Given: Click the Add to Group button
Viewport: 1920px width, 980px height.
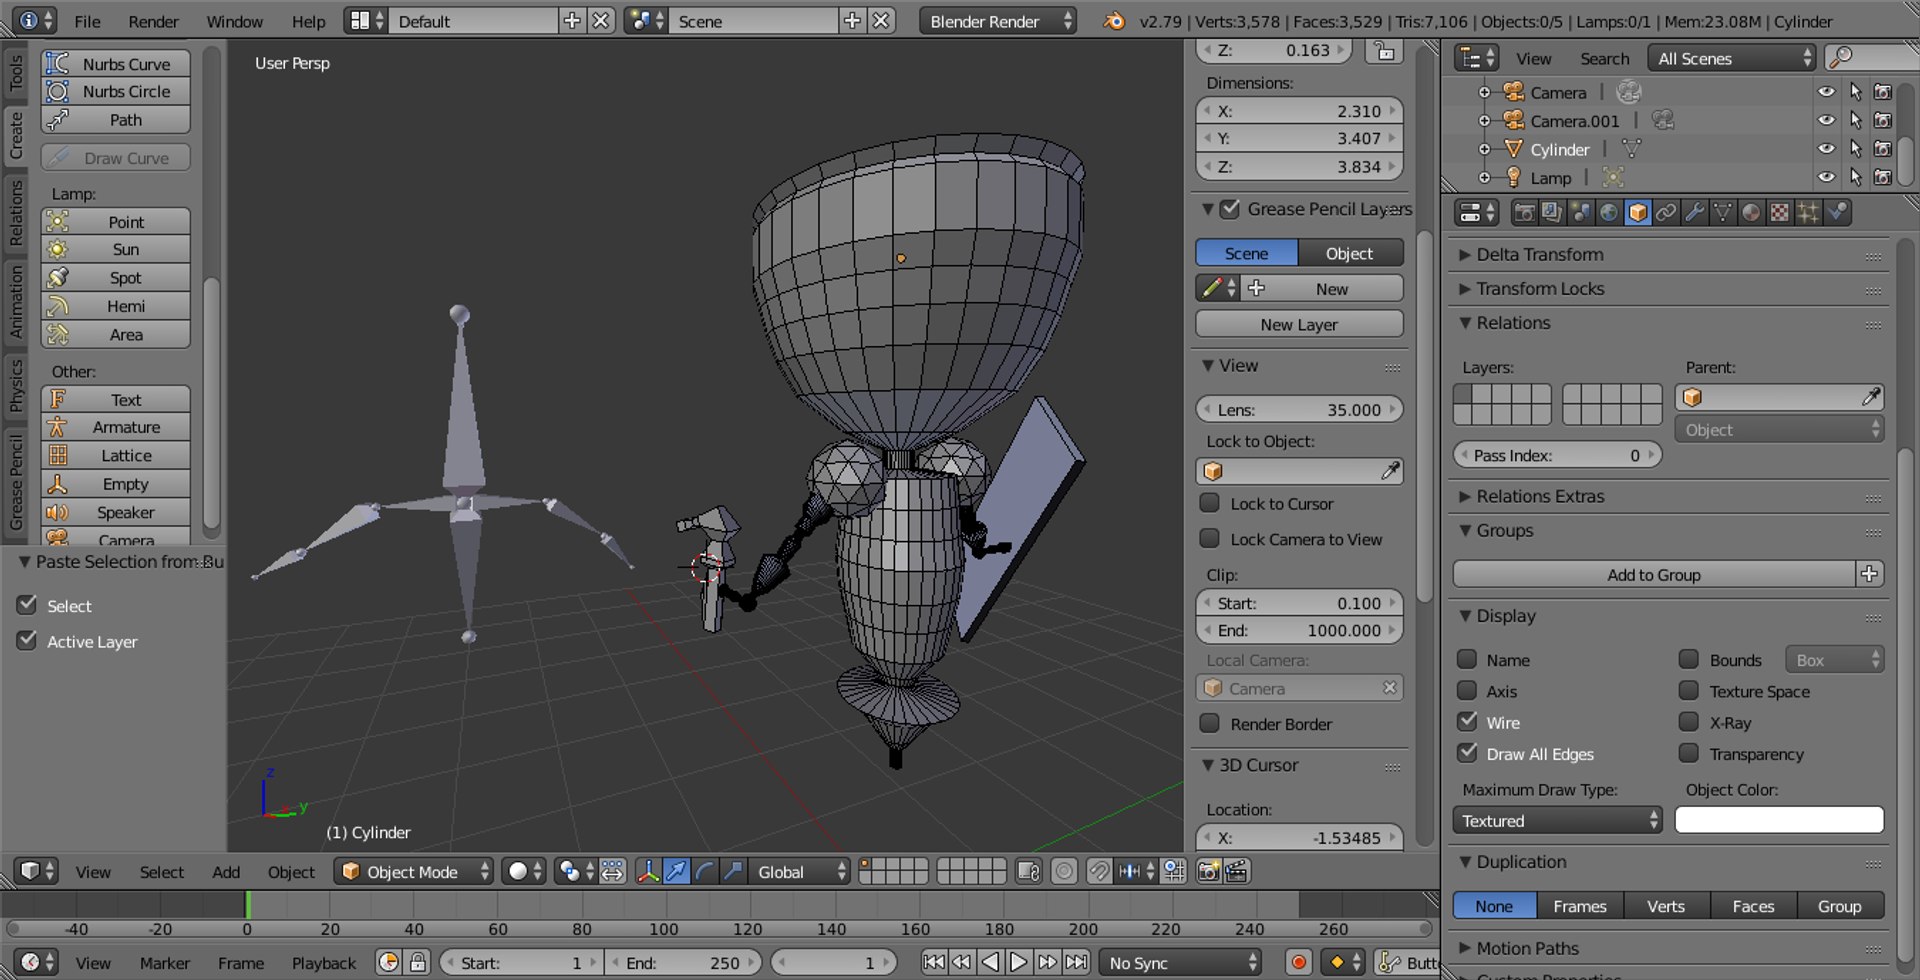Looking at the screenshot, I should click(x=1654, y=574).
